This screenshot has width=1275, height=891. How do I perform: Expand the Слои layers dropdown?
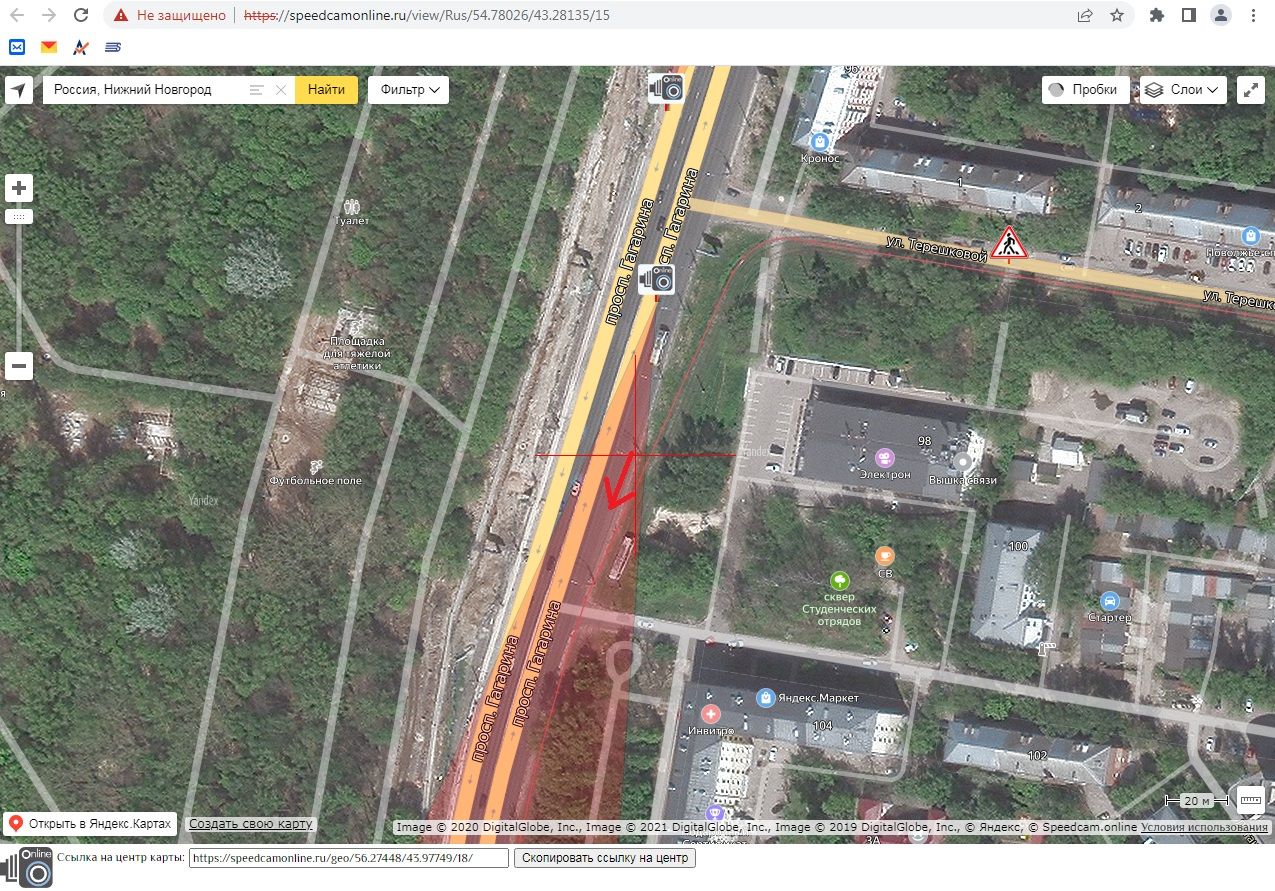[1184, 90]
